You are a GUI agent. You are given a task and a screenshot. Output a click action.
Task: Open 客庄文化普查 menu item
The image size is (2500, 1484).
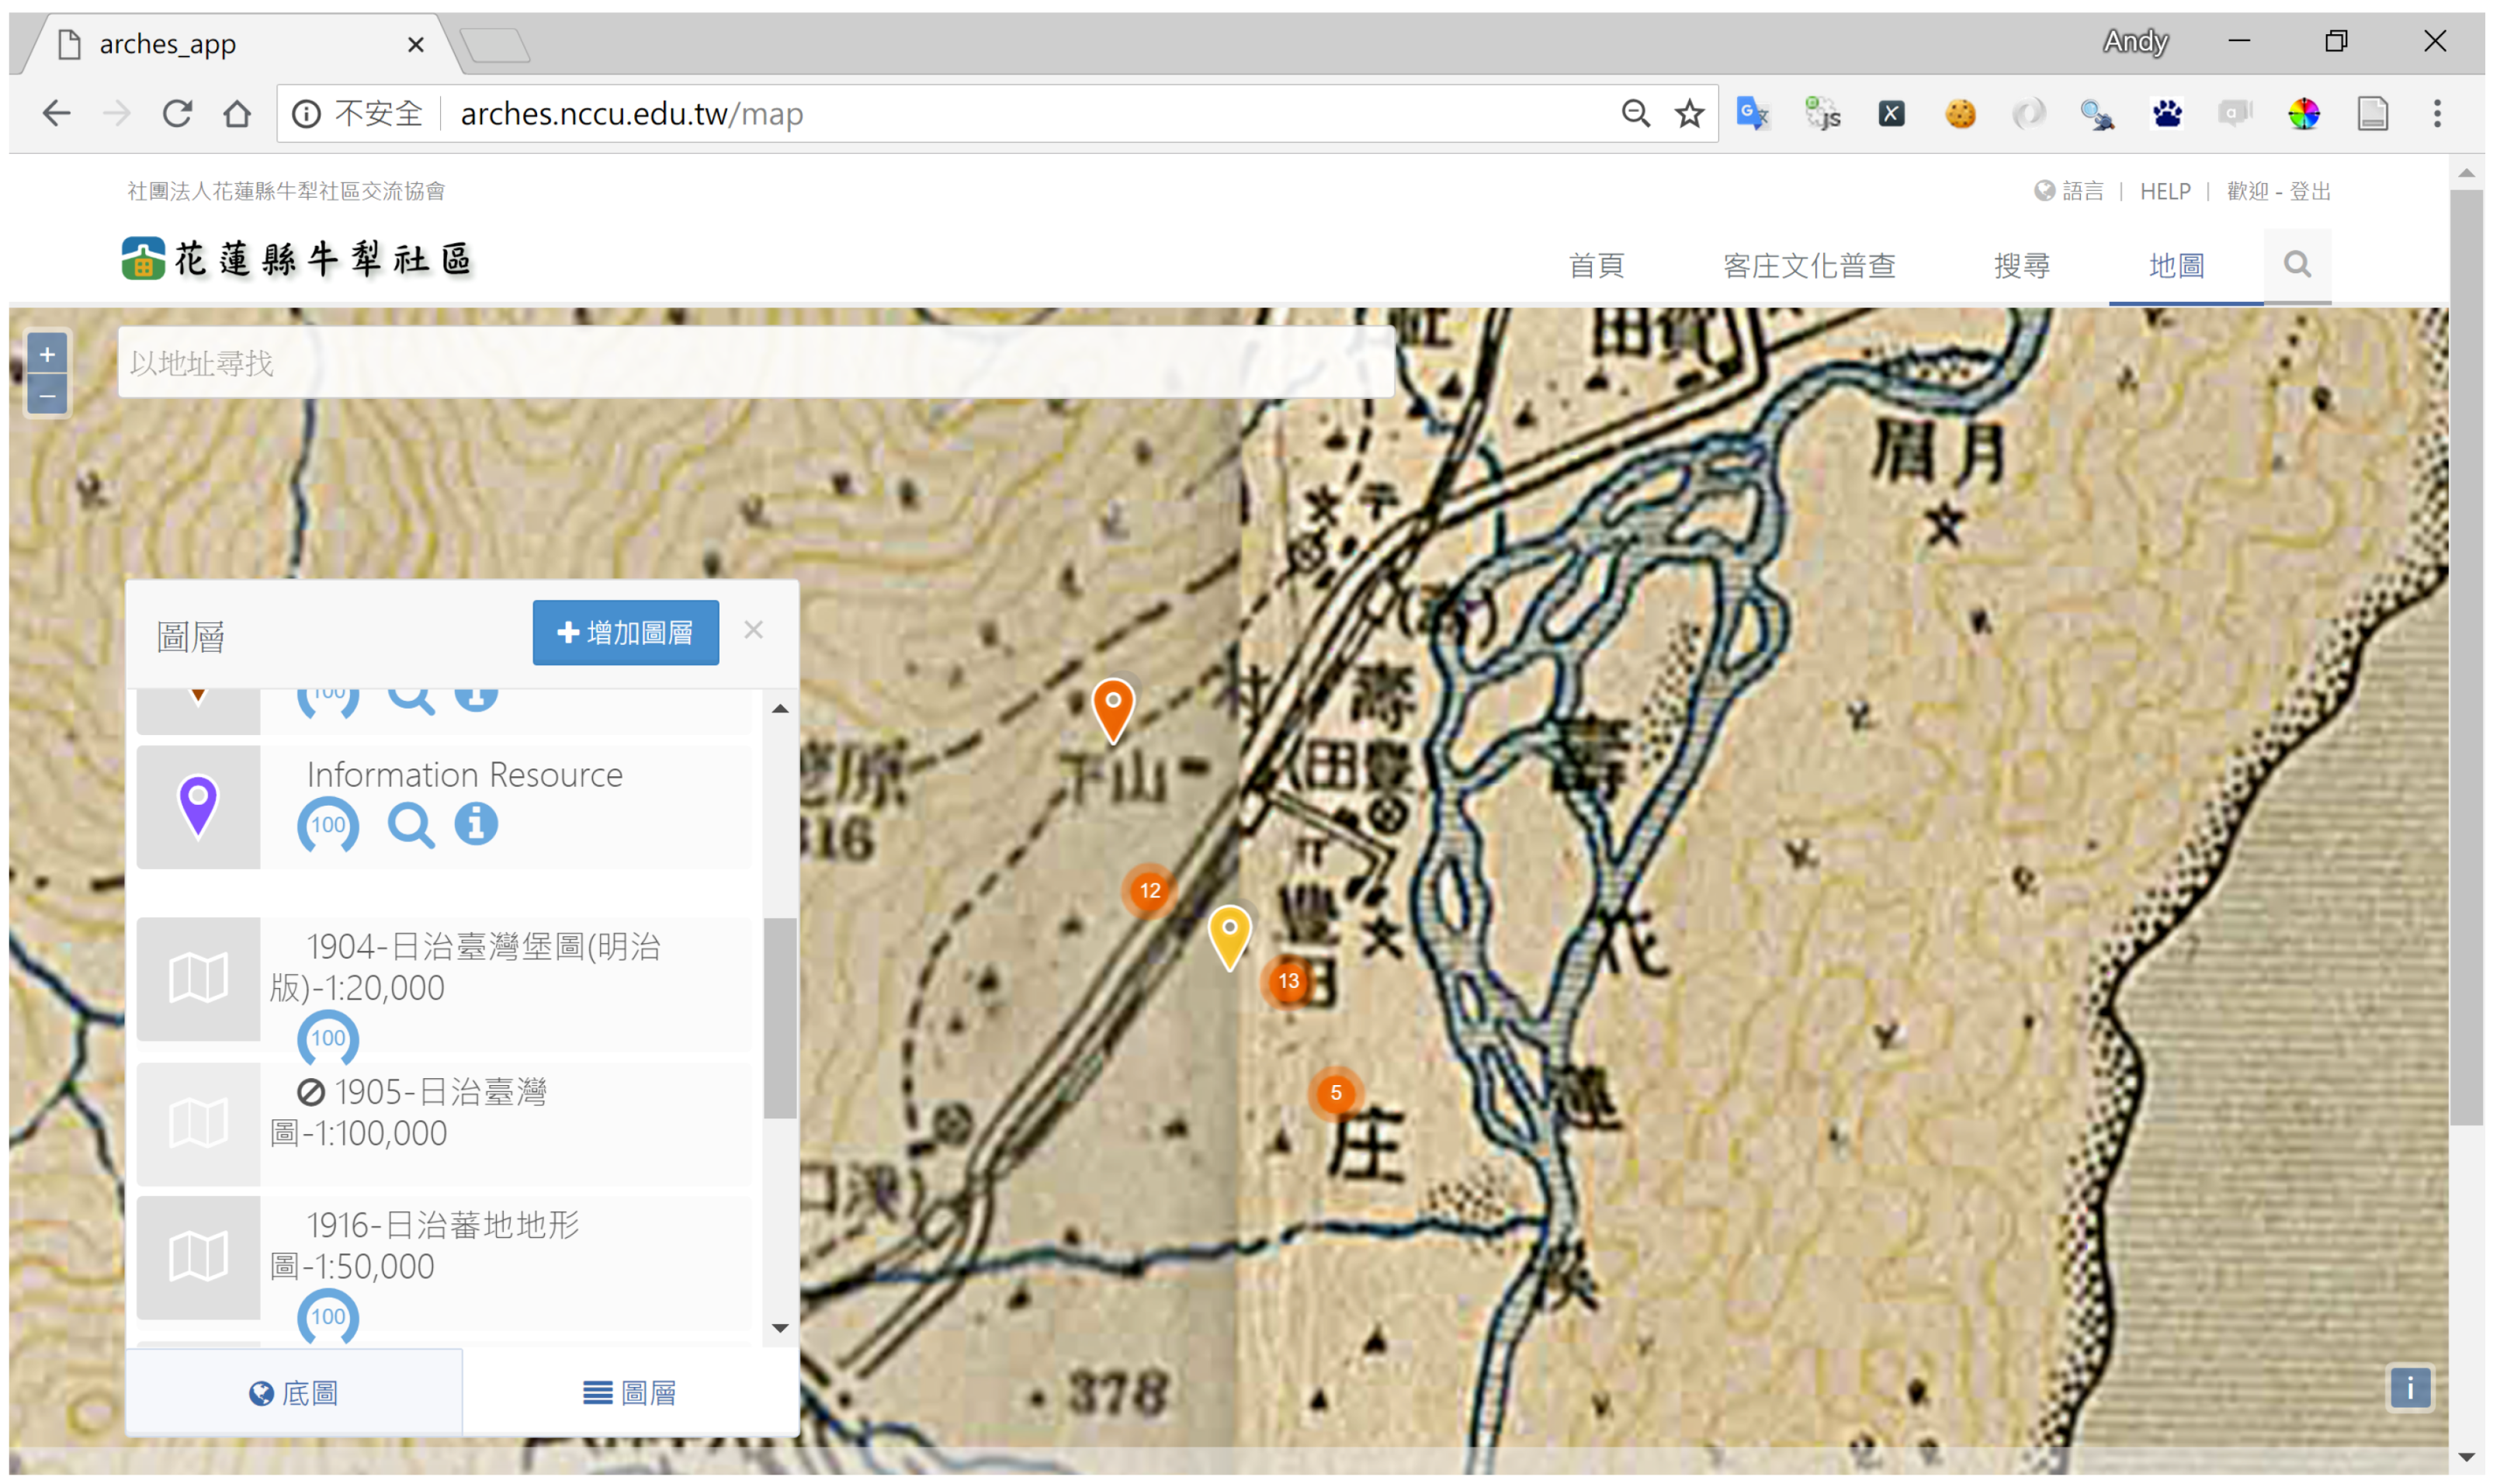pyautogui.click(x=1809, y=265)
